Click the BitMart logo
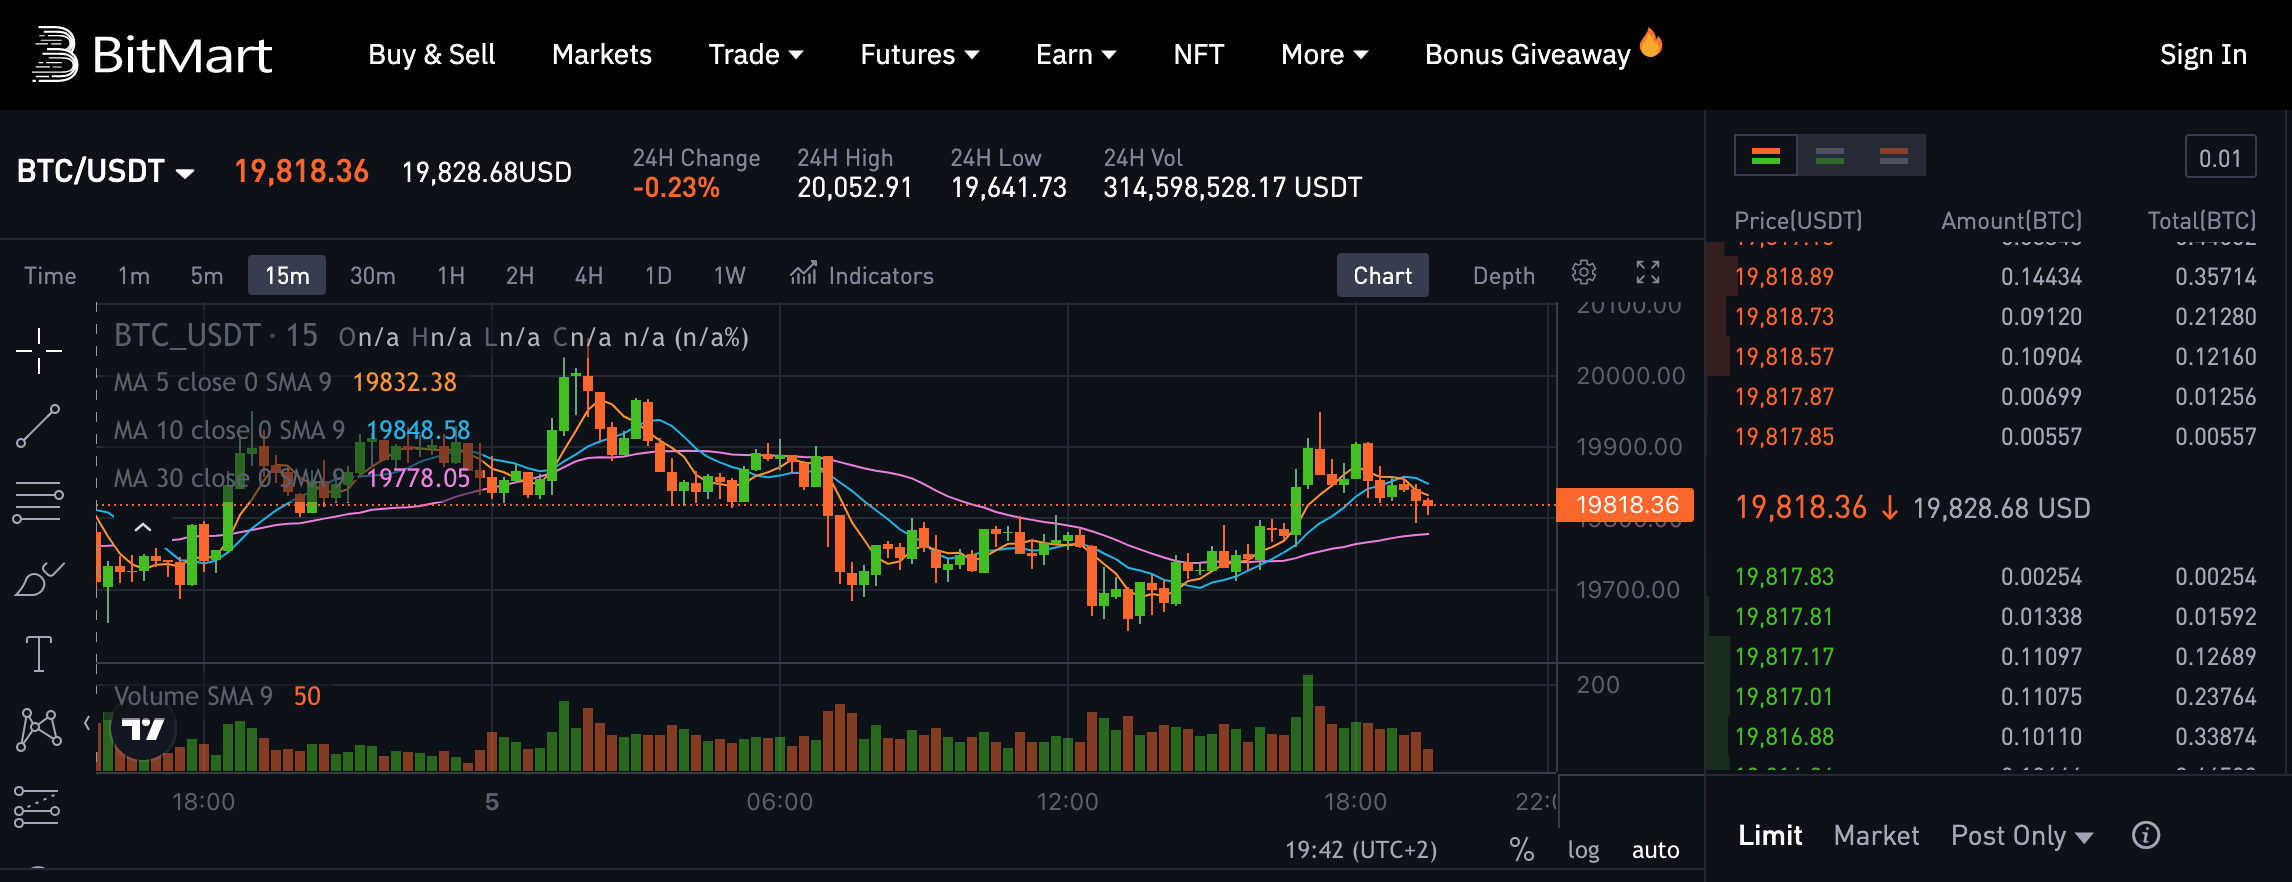 tap(152, 54)
